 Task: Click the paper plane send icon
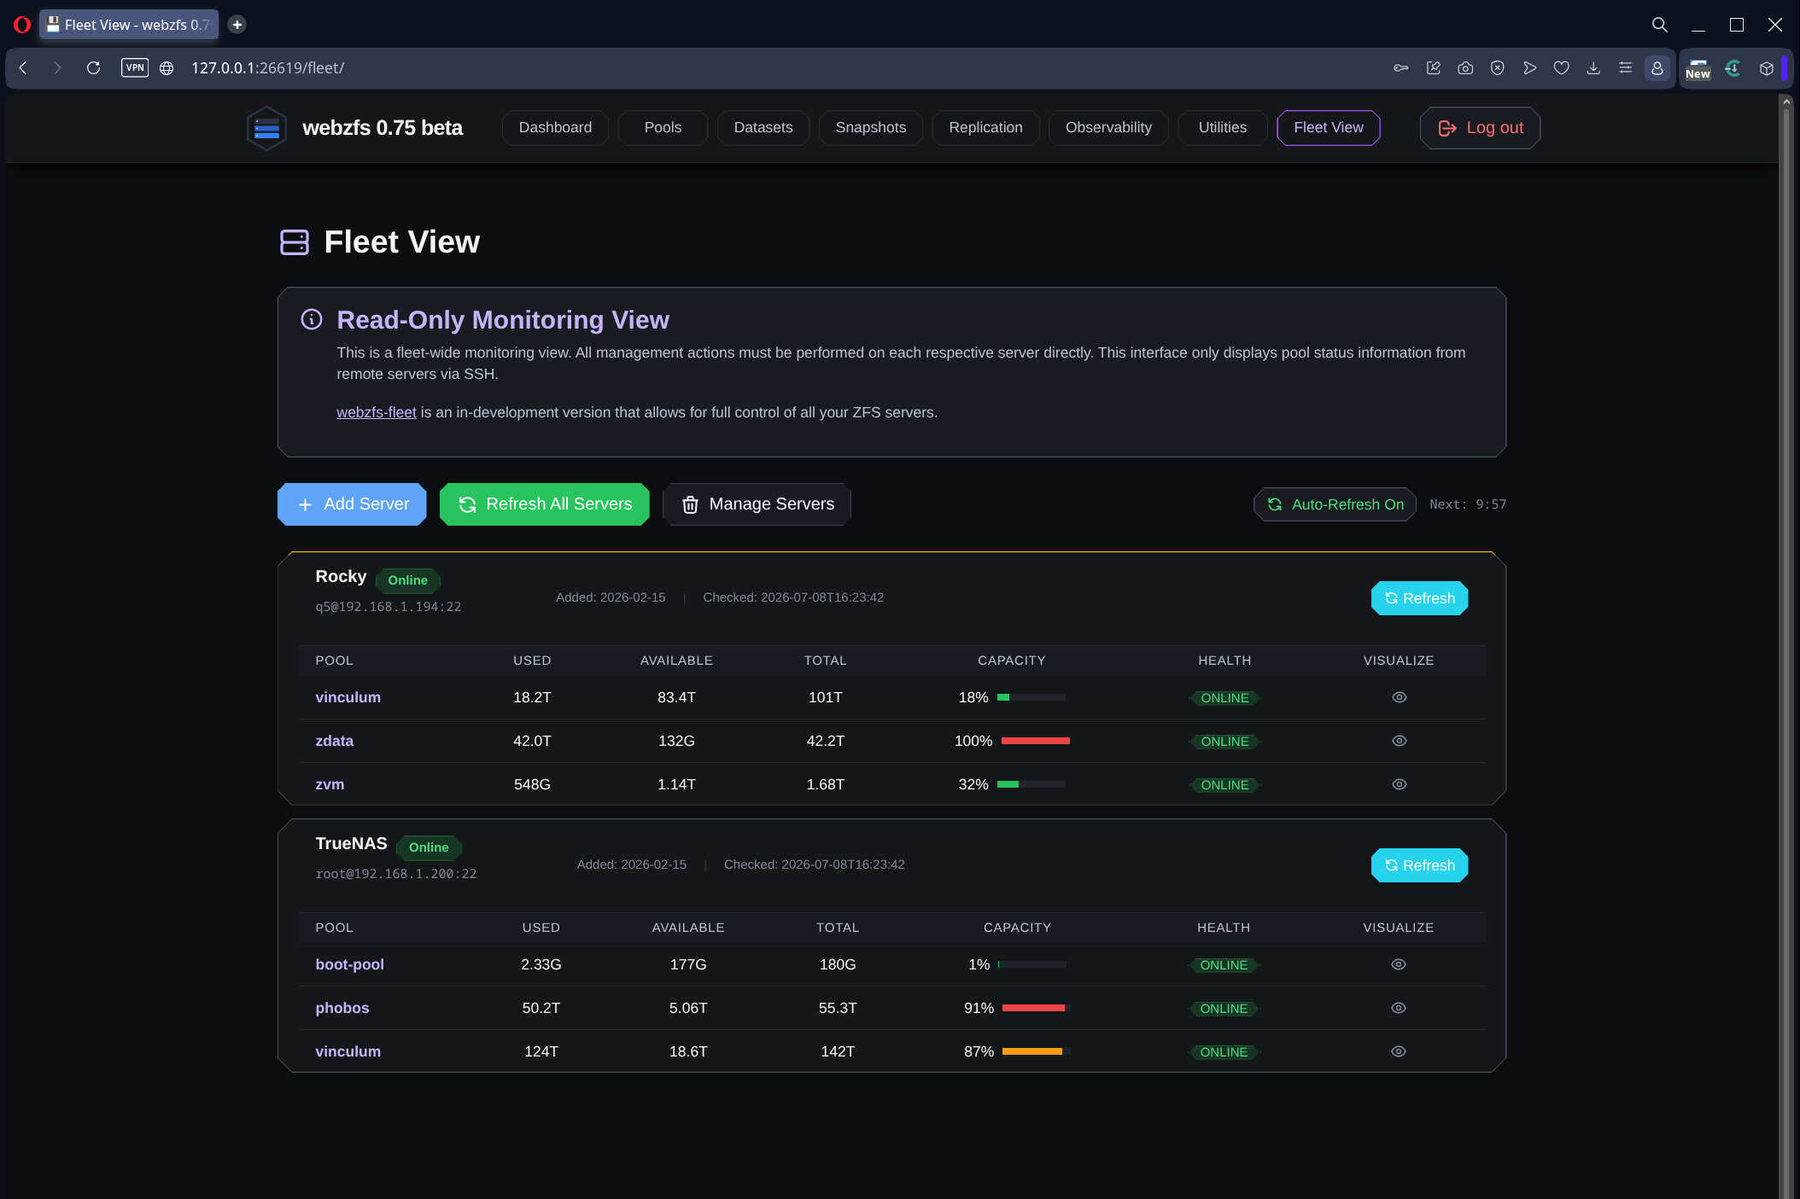pyautogui.click(x=1529, y=68)
